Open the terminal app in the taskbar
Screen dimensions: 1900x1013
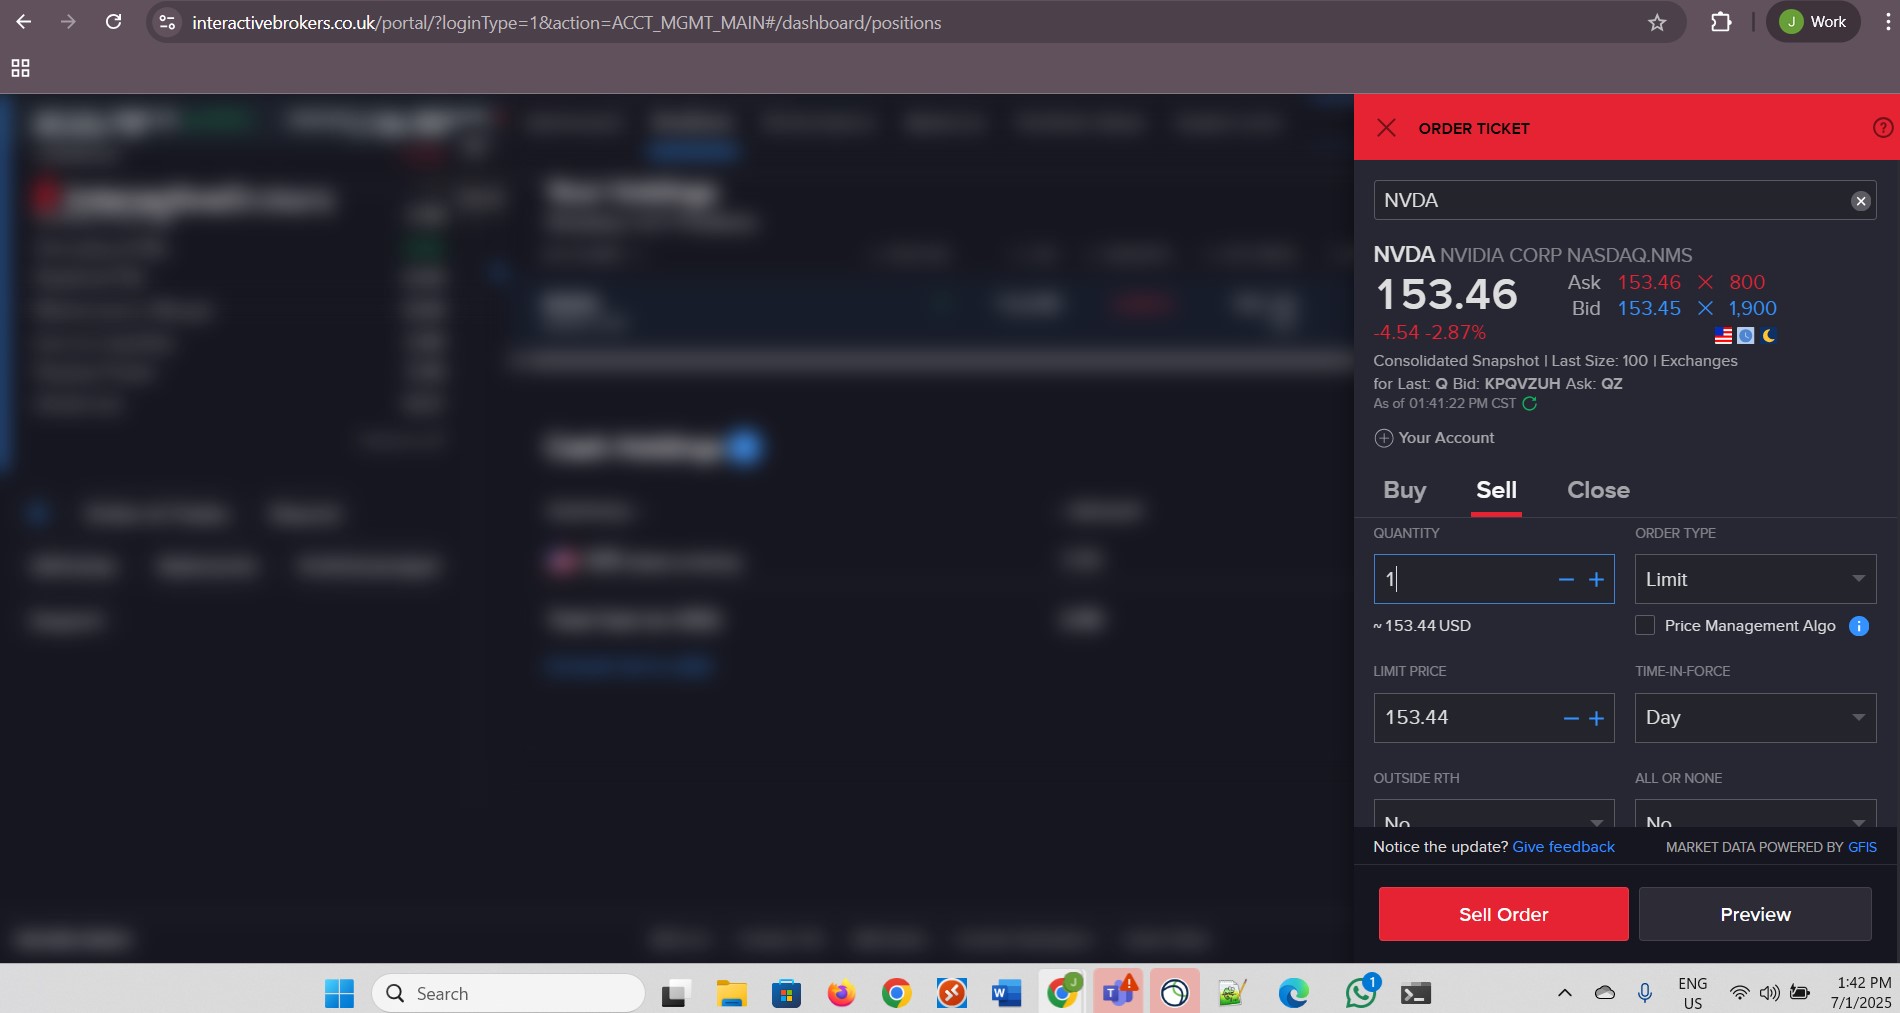pos(1415,993)
